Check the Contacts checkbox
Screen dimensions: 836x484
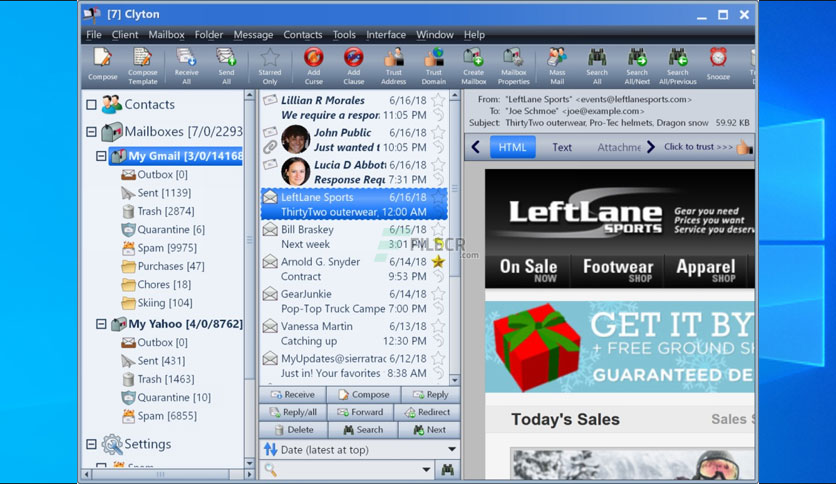[91, 104]
